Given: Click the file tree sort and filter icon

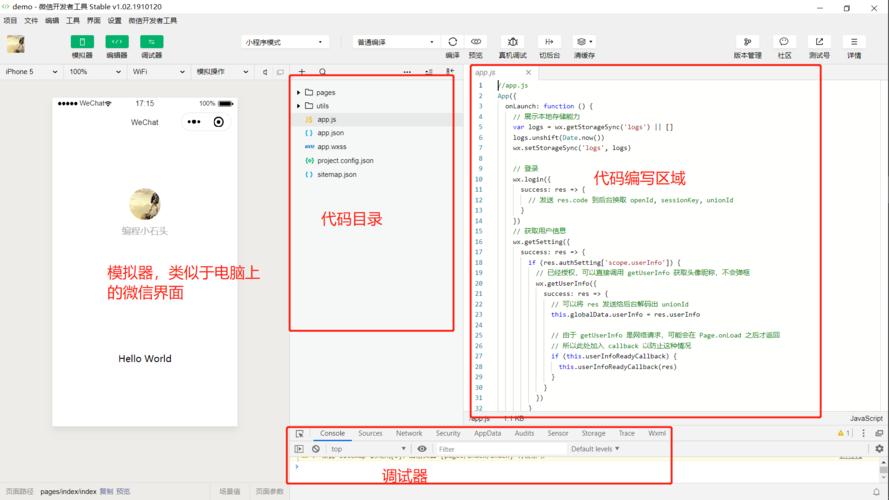Looking at the screenshot, I should coord(429,72).
